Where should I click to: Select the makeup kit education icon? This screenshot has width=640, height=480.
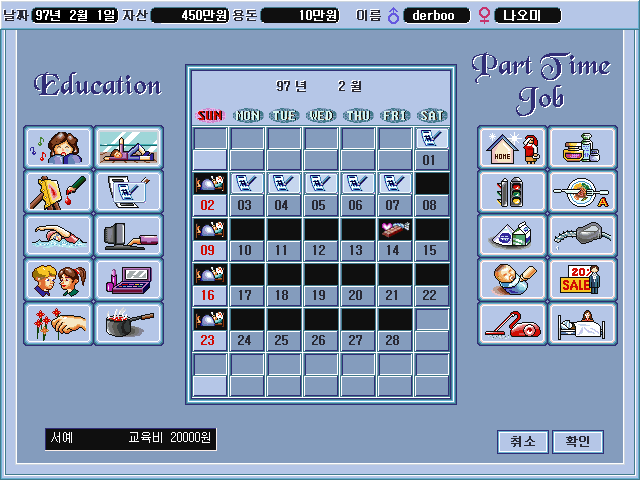[x=129, y=279]
